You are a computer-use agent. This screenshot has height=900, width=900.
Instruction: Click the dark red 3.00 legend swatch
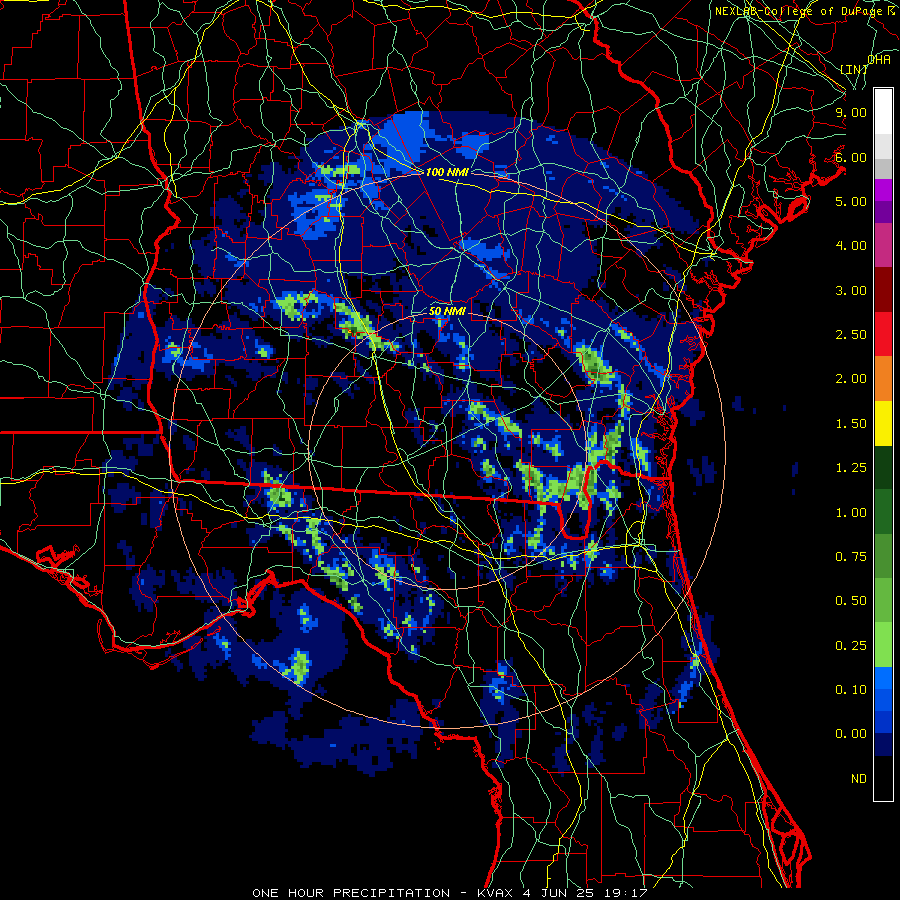(x=883, y=290)
